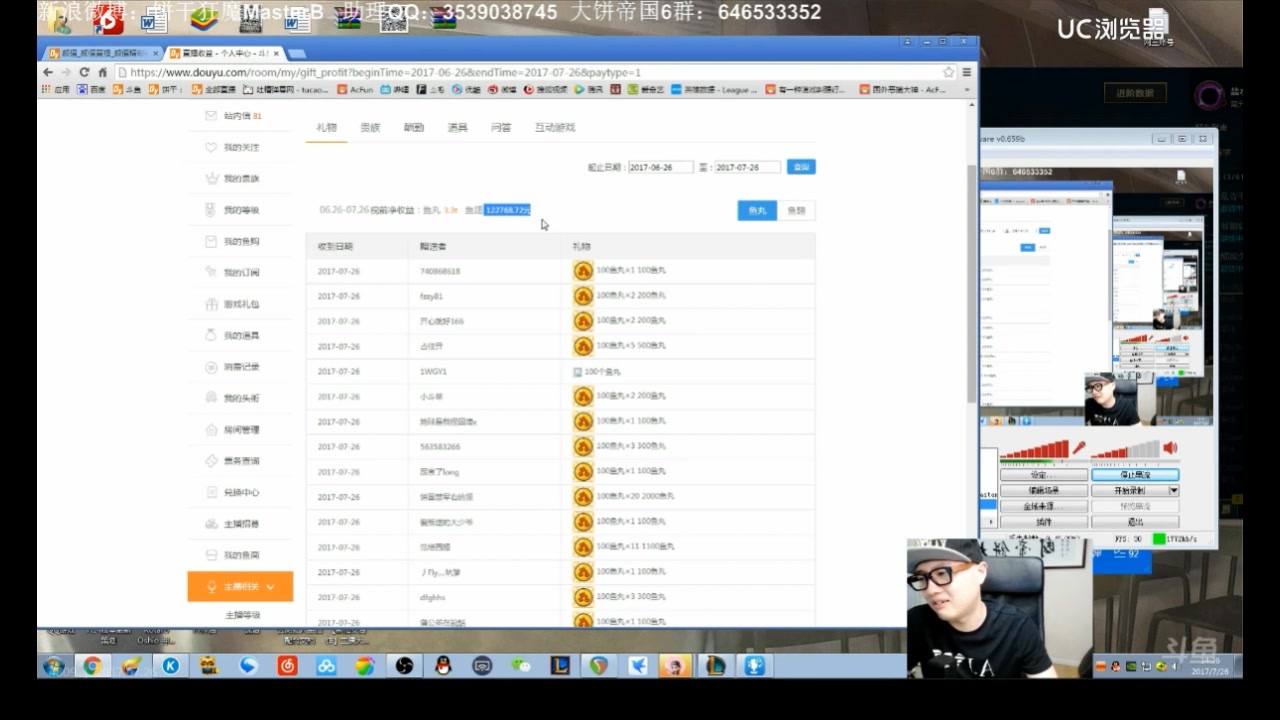Click 退出 button in OBS
1280x720 pixels.
point(1135,522)
